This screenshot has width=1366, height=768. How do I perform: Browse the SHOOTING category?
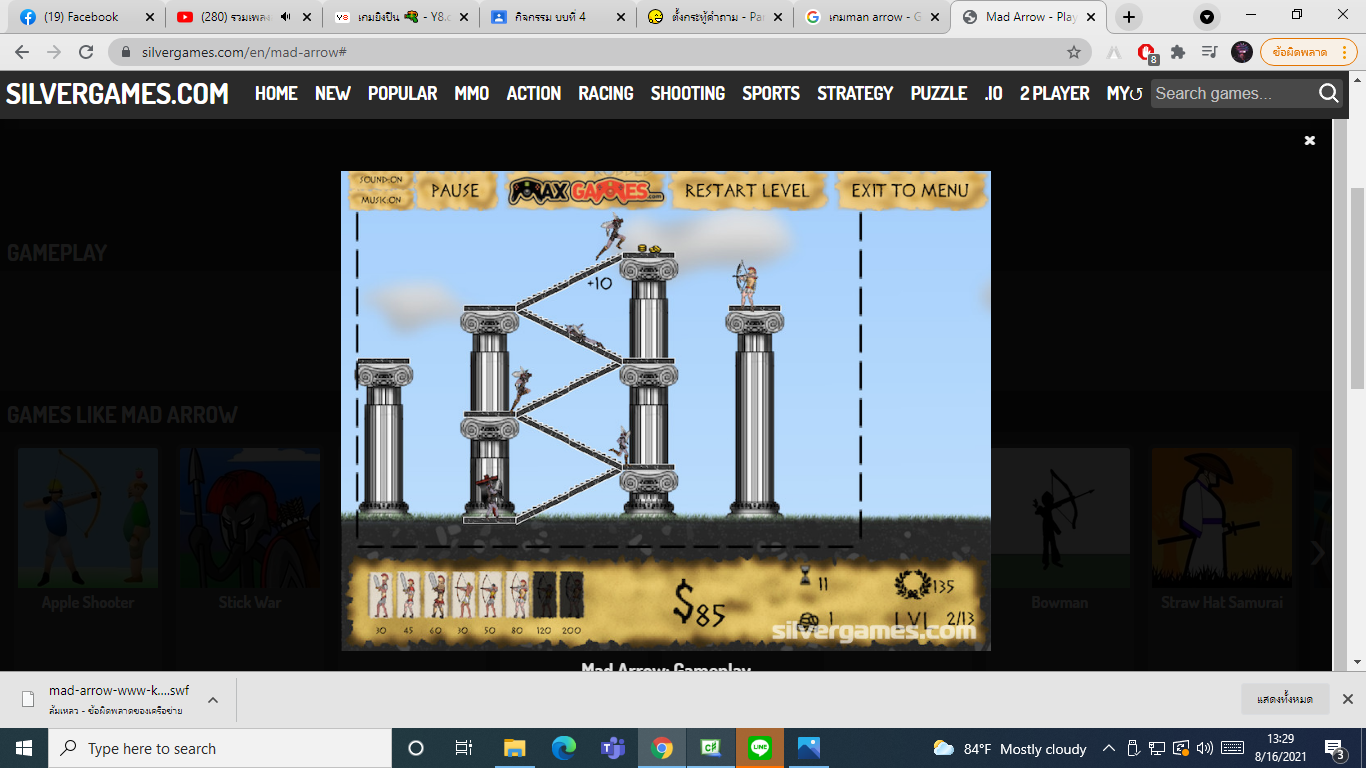(688, 93)
